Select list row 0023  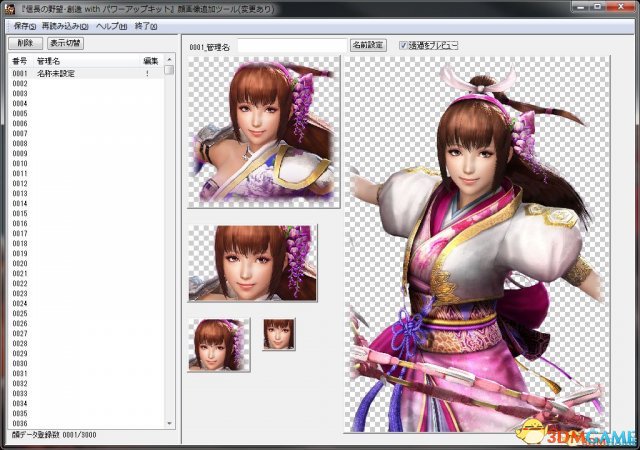[x=87, y=294]
